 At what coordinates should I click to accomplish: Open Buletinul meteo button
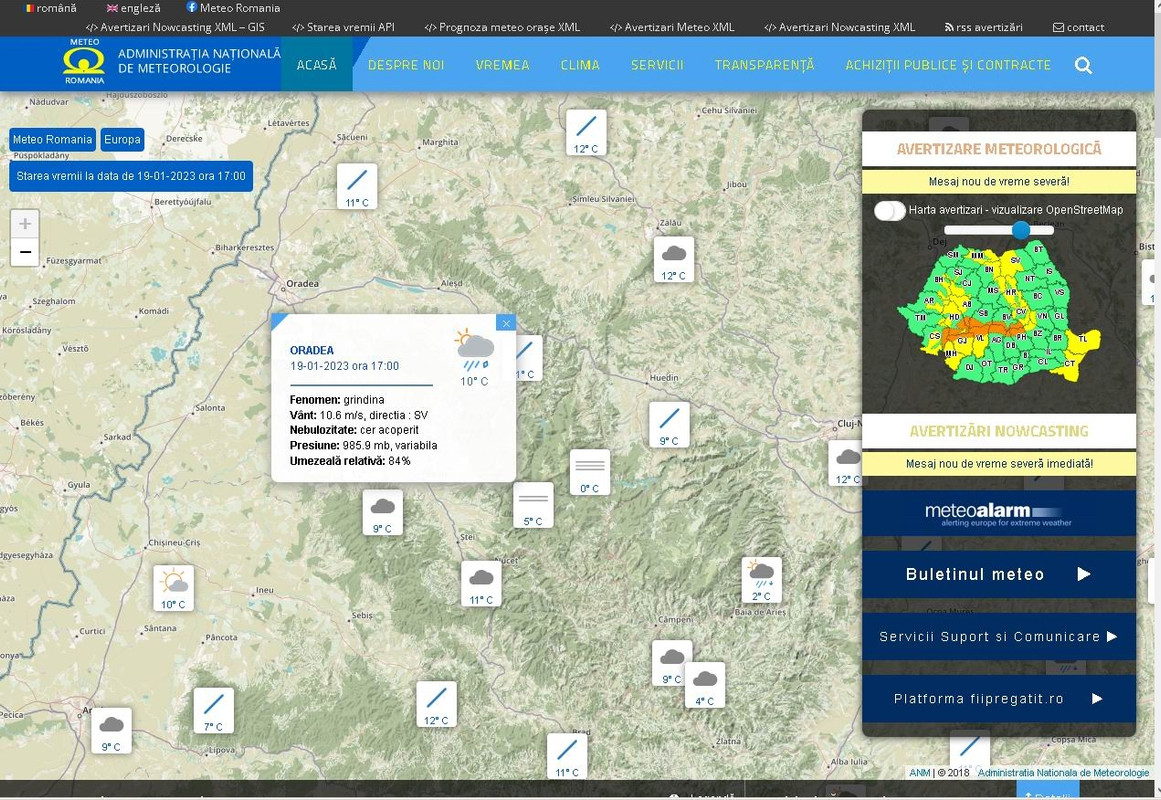pyautogui.click(x=999, y=574)
